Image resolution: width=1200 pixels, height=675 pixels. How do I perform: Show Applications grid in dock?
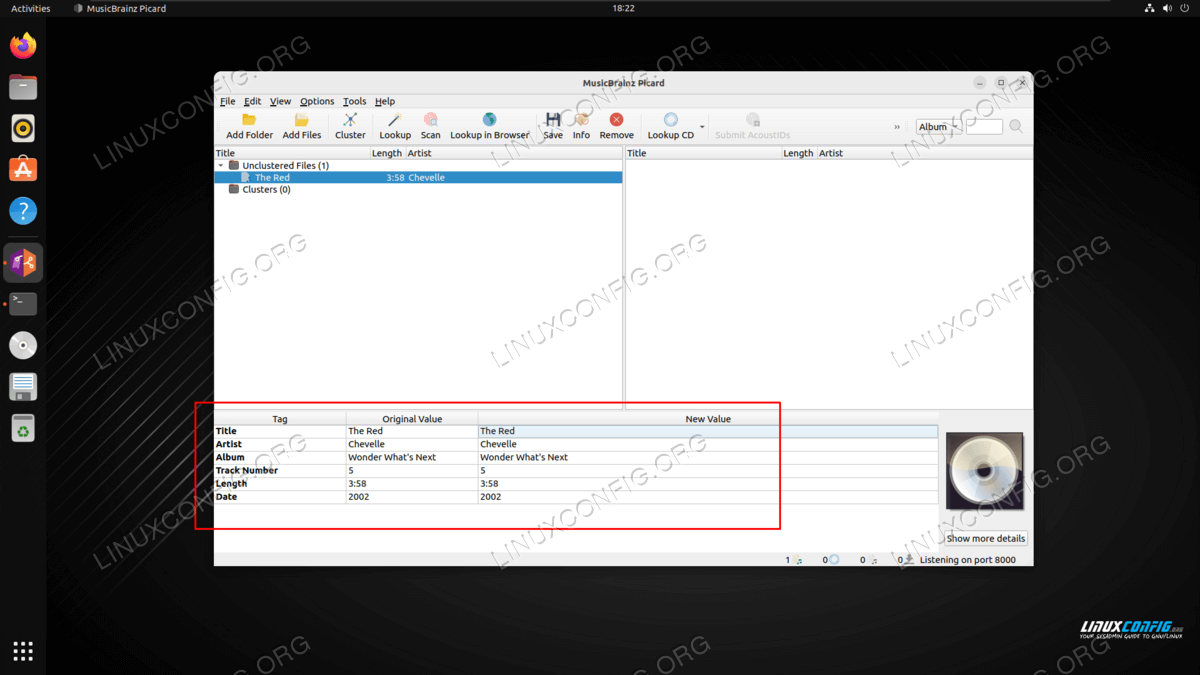tap(23, 651)
